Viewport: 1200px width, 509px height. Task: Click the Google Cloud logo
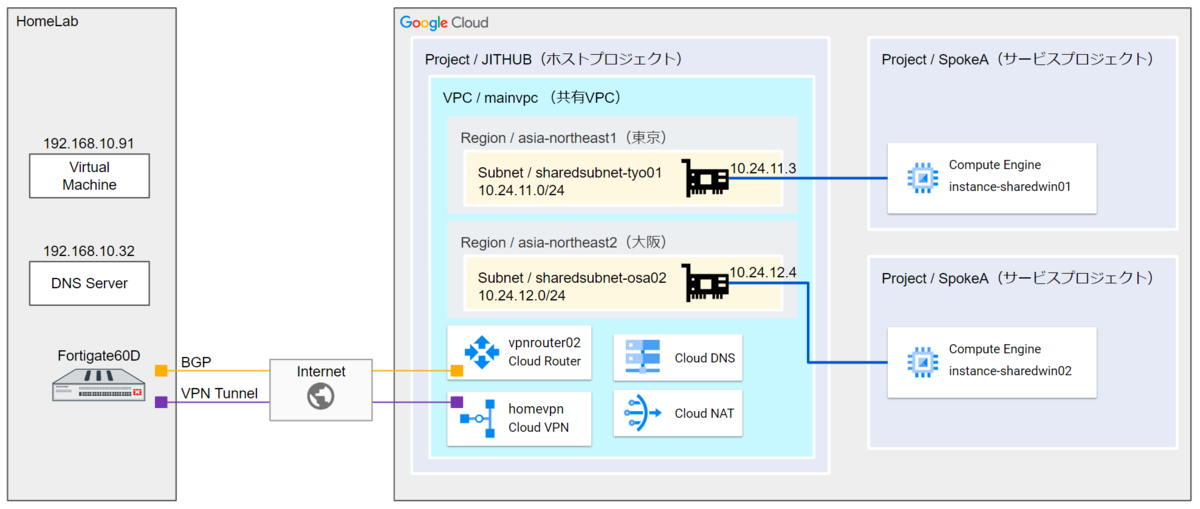(x=444, y=23)
